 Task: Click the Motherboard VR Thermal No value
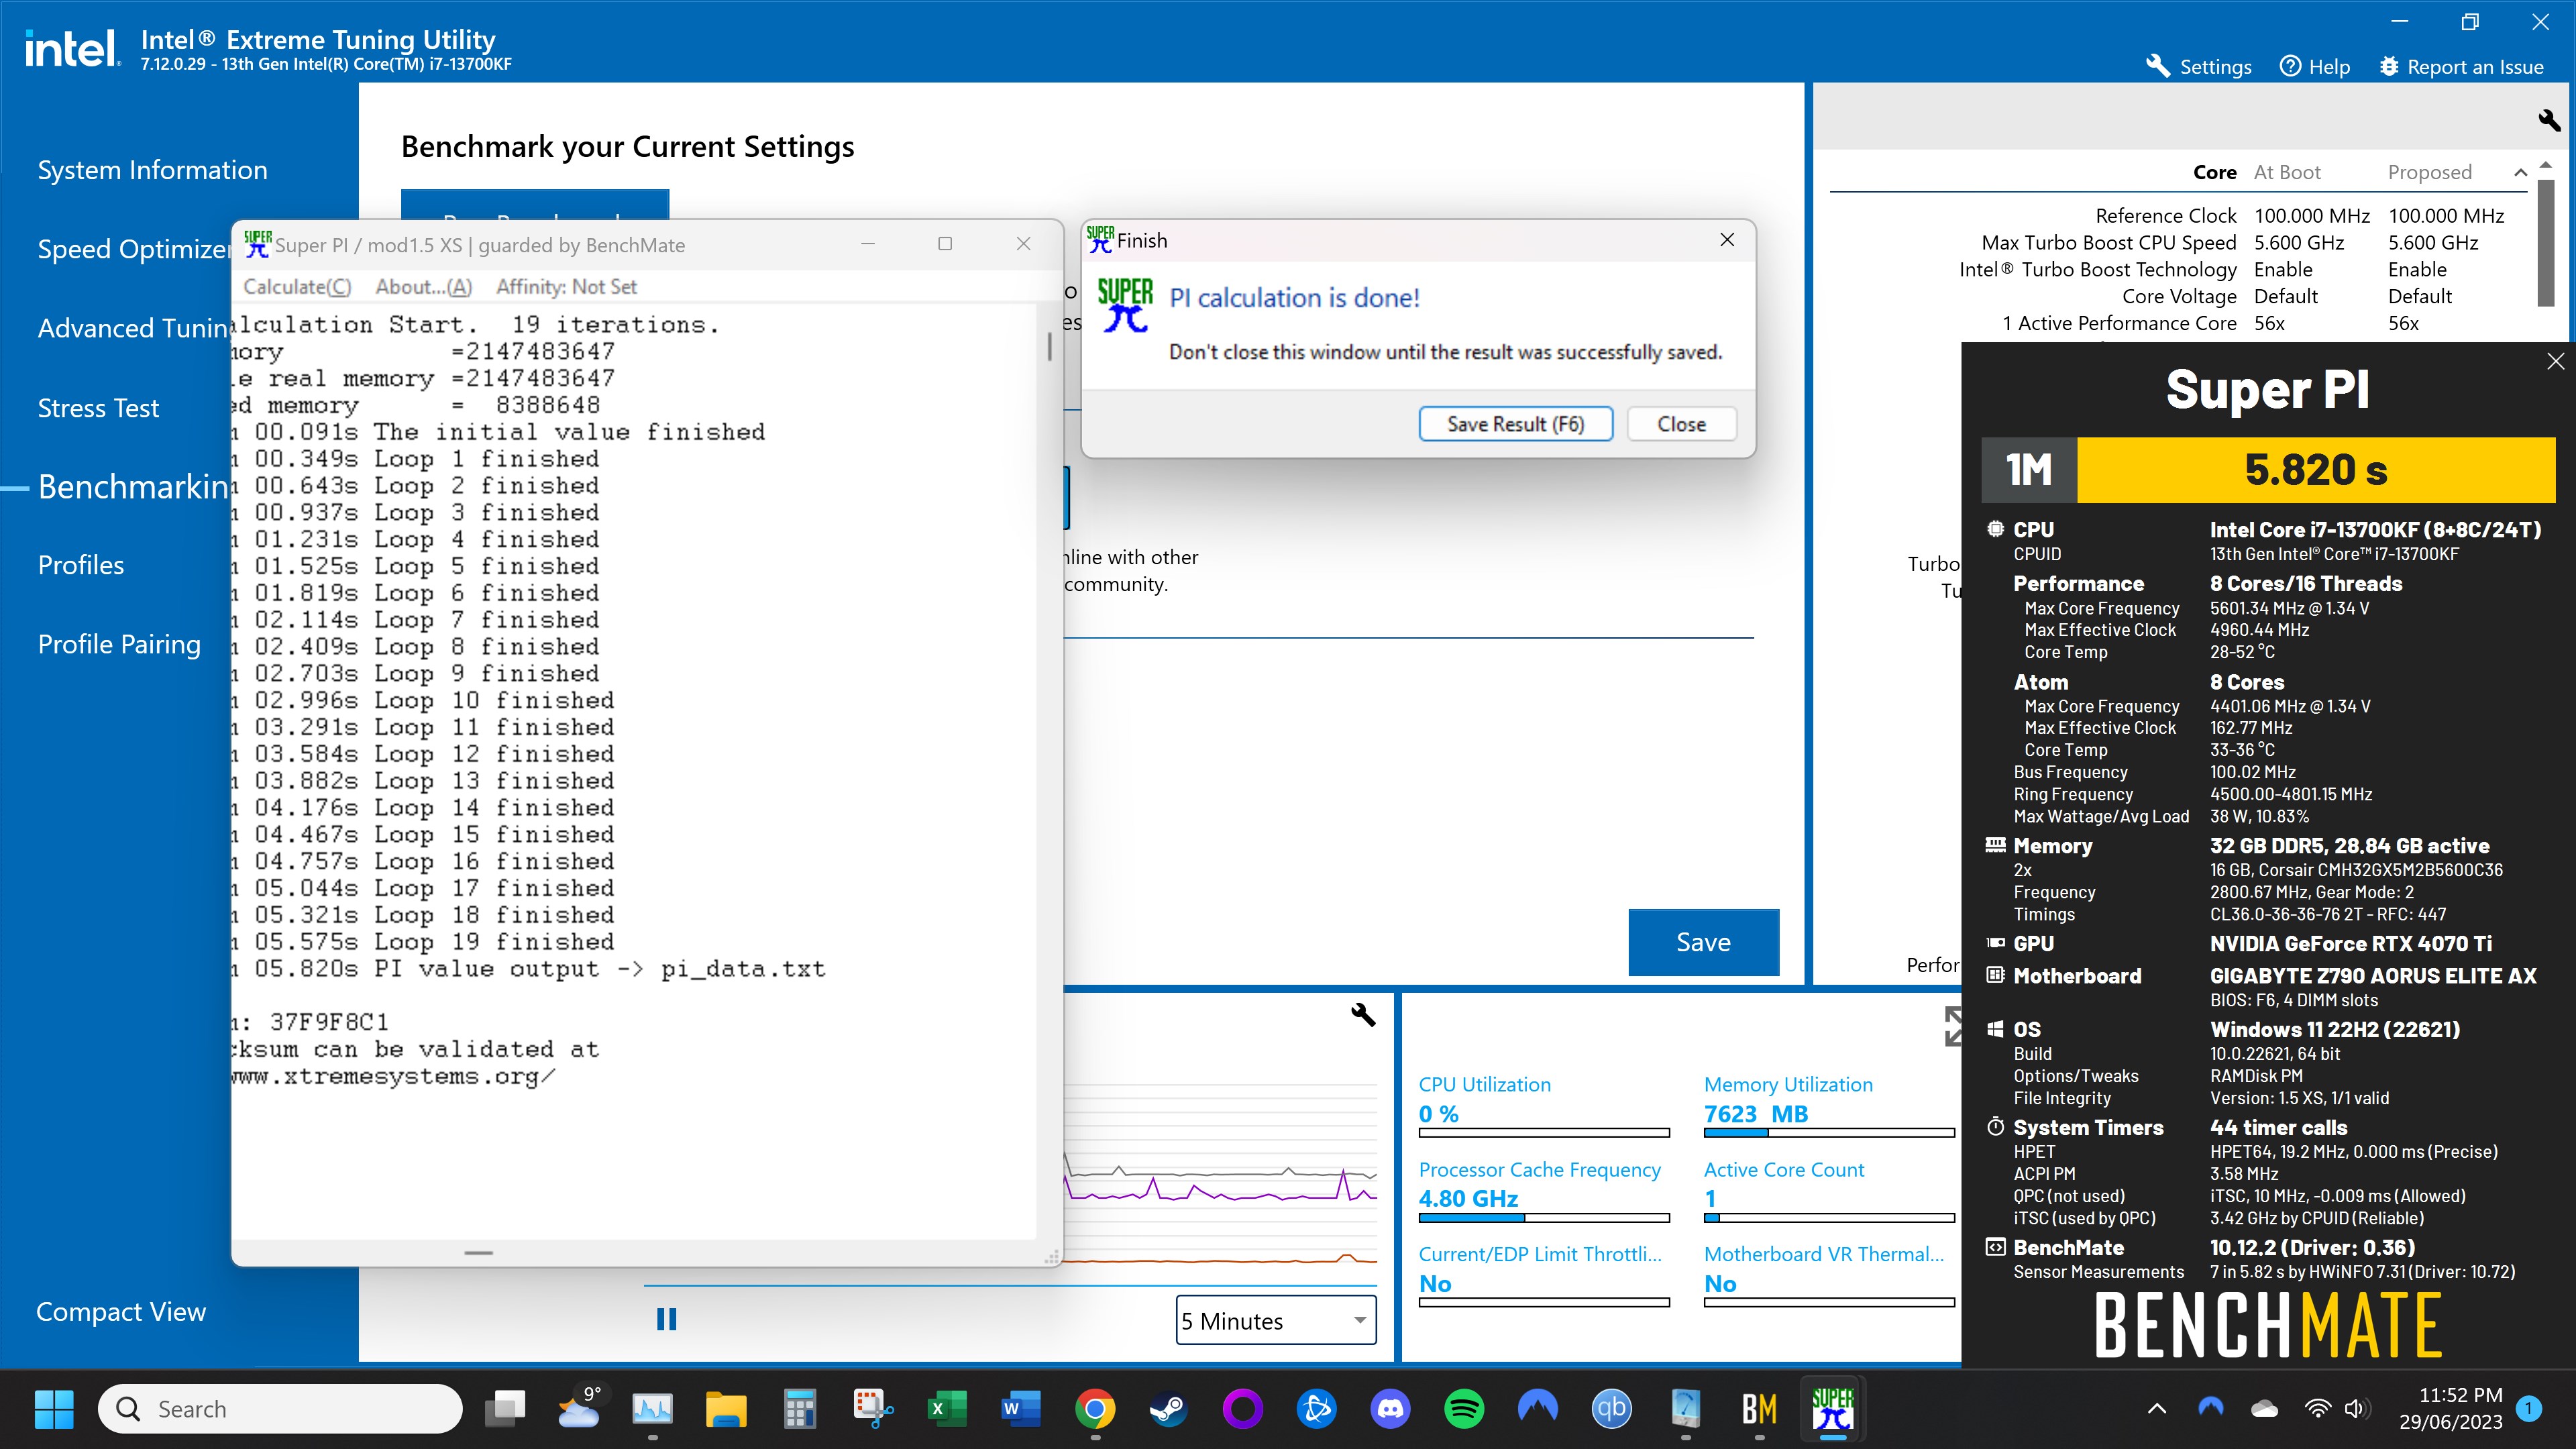click(1720, 1284)
